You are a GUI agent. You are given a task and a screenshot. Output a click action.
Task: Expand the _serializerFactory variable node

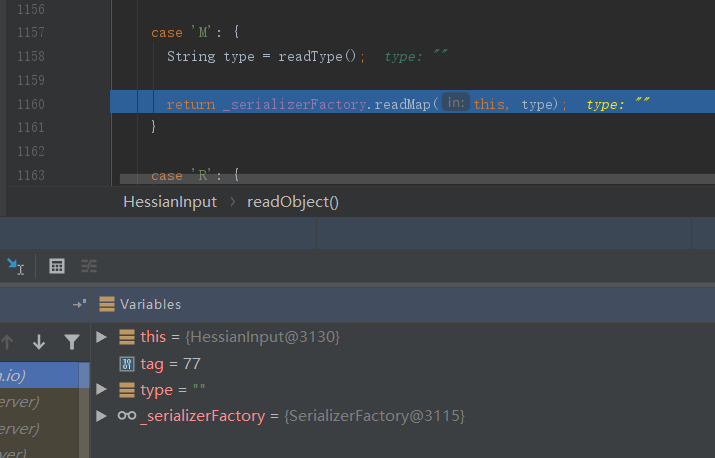point(101,415)
